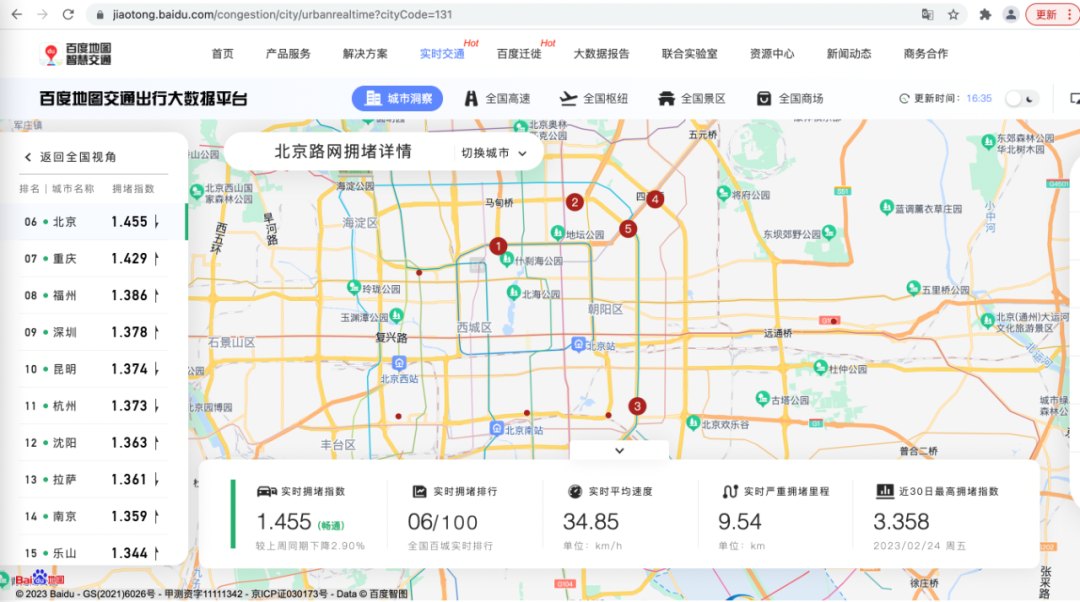Screen dimensions: 1080x602
Task: Switch to 全国枢纽 tab
Action: pyautogui.click(x=593, y=98)
